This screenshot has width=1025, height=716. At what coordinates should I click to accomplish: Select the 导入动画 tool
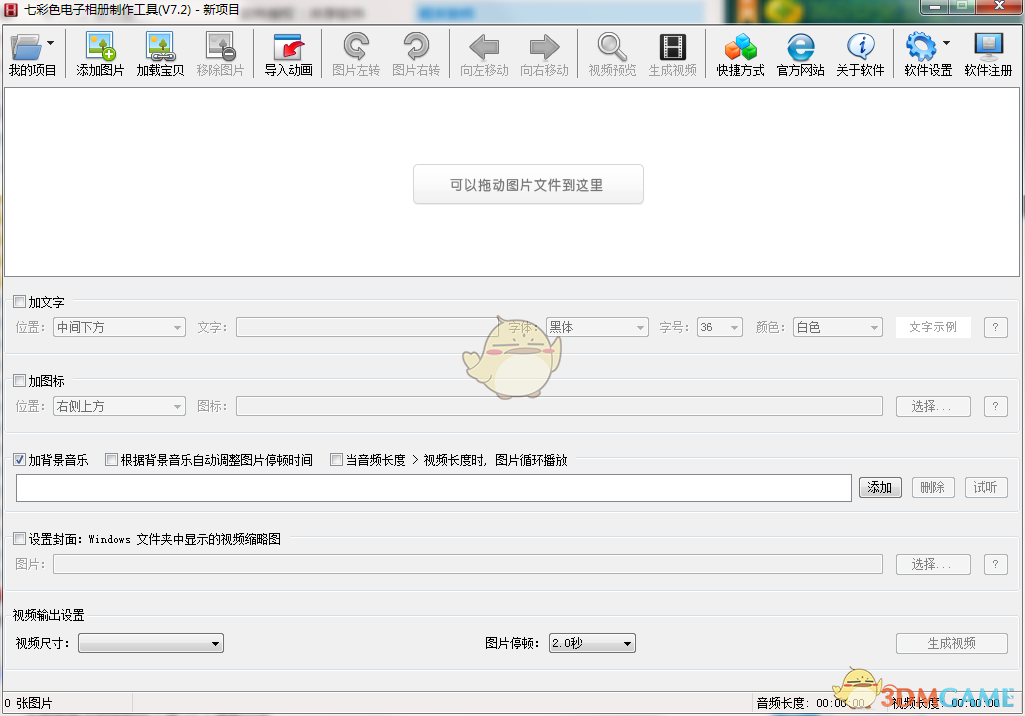click(x=286, y=53)
